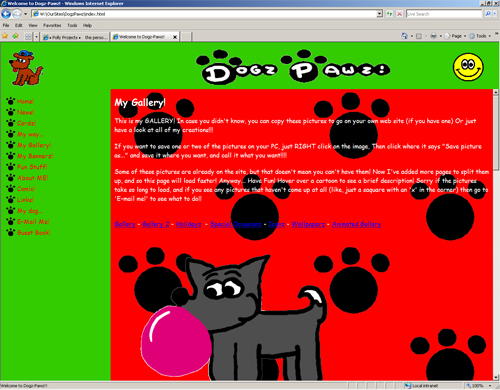The width and height of the screenshot is (500, 390).
Task: Click the Refresh icon beside address bar
Action: (x=389, y=14)
